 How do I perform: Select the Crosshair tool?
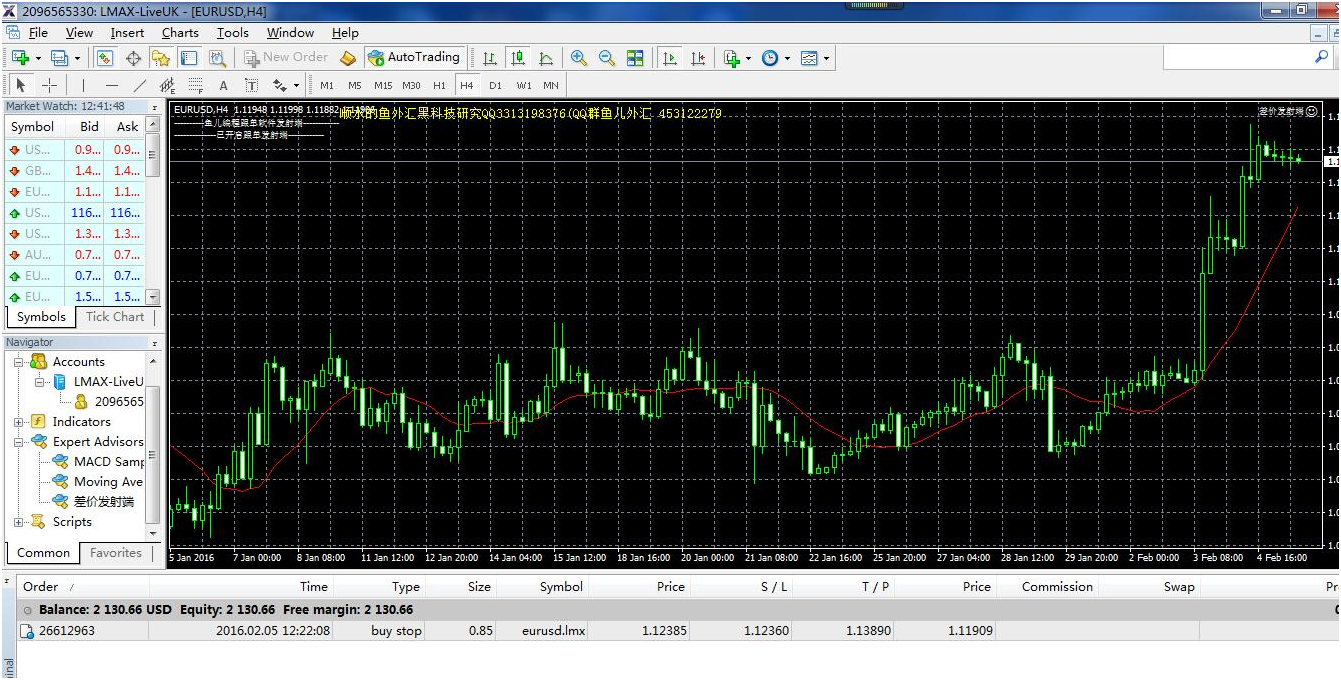tap(49, 85)
